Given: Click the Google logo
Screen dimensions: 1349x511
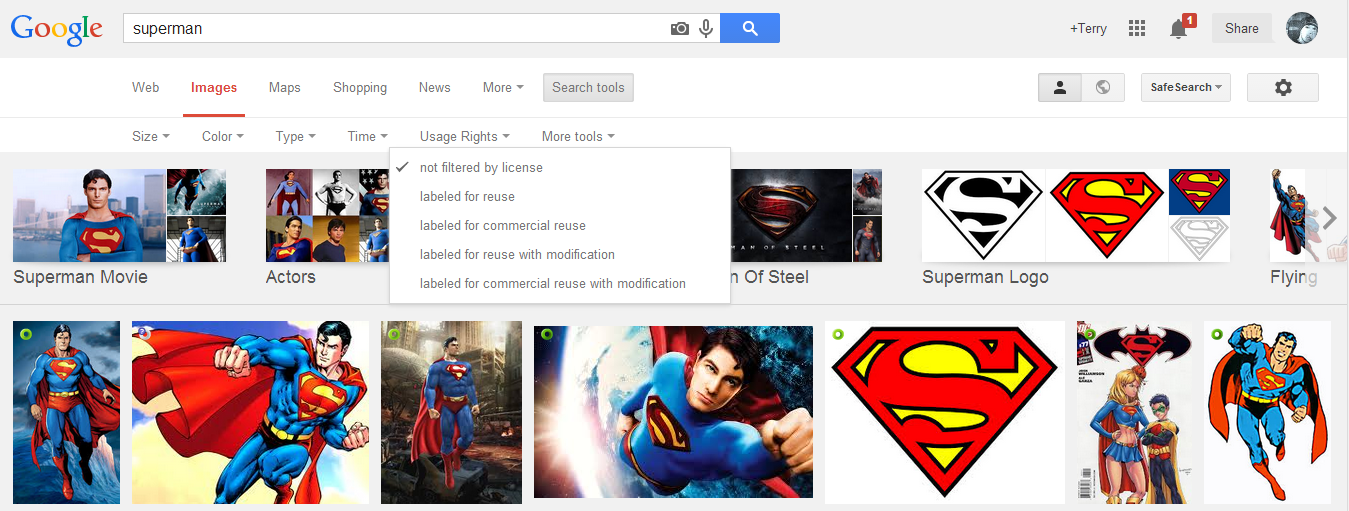Looking at the screenshot, I should pos(57,28).
